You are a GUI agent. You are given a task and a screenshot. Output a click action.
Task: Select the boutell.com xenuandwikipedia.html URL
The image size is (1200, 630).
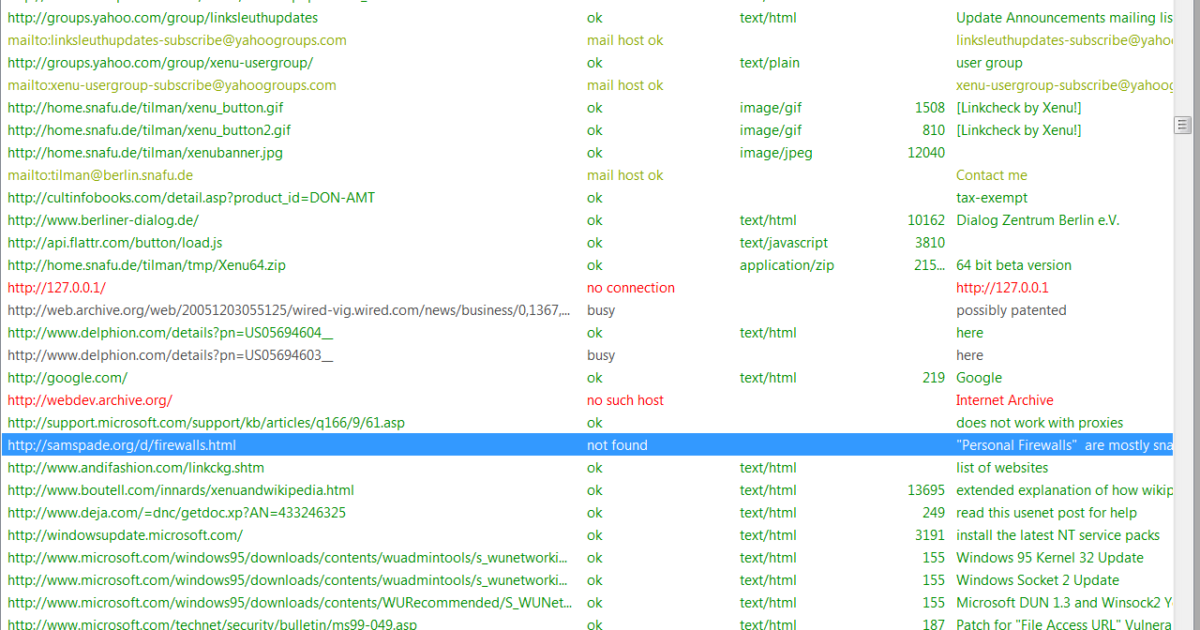[181, 490]
